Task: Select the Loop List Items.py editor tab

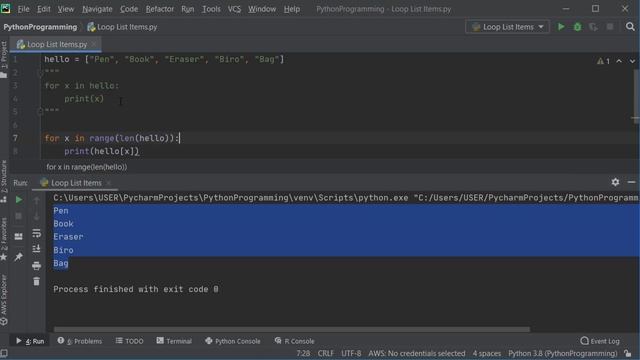Action: click(x=55, y=44)
